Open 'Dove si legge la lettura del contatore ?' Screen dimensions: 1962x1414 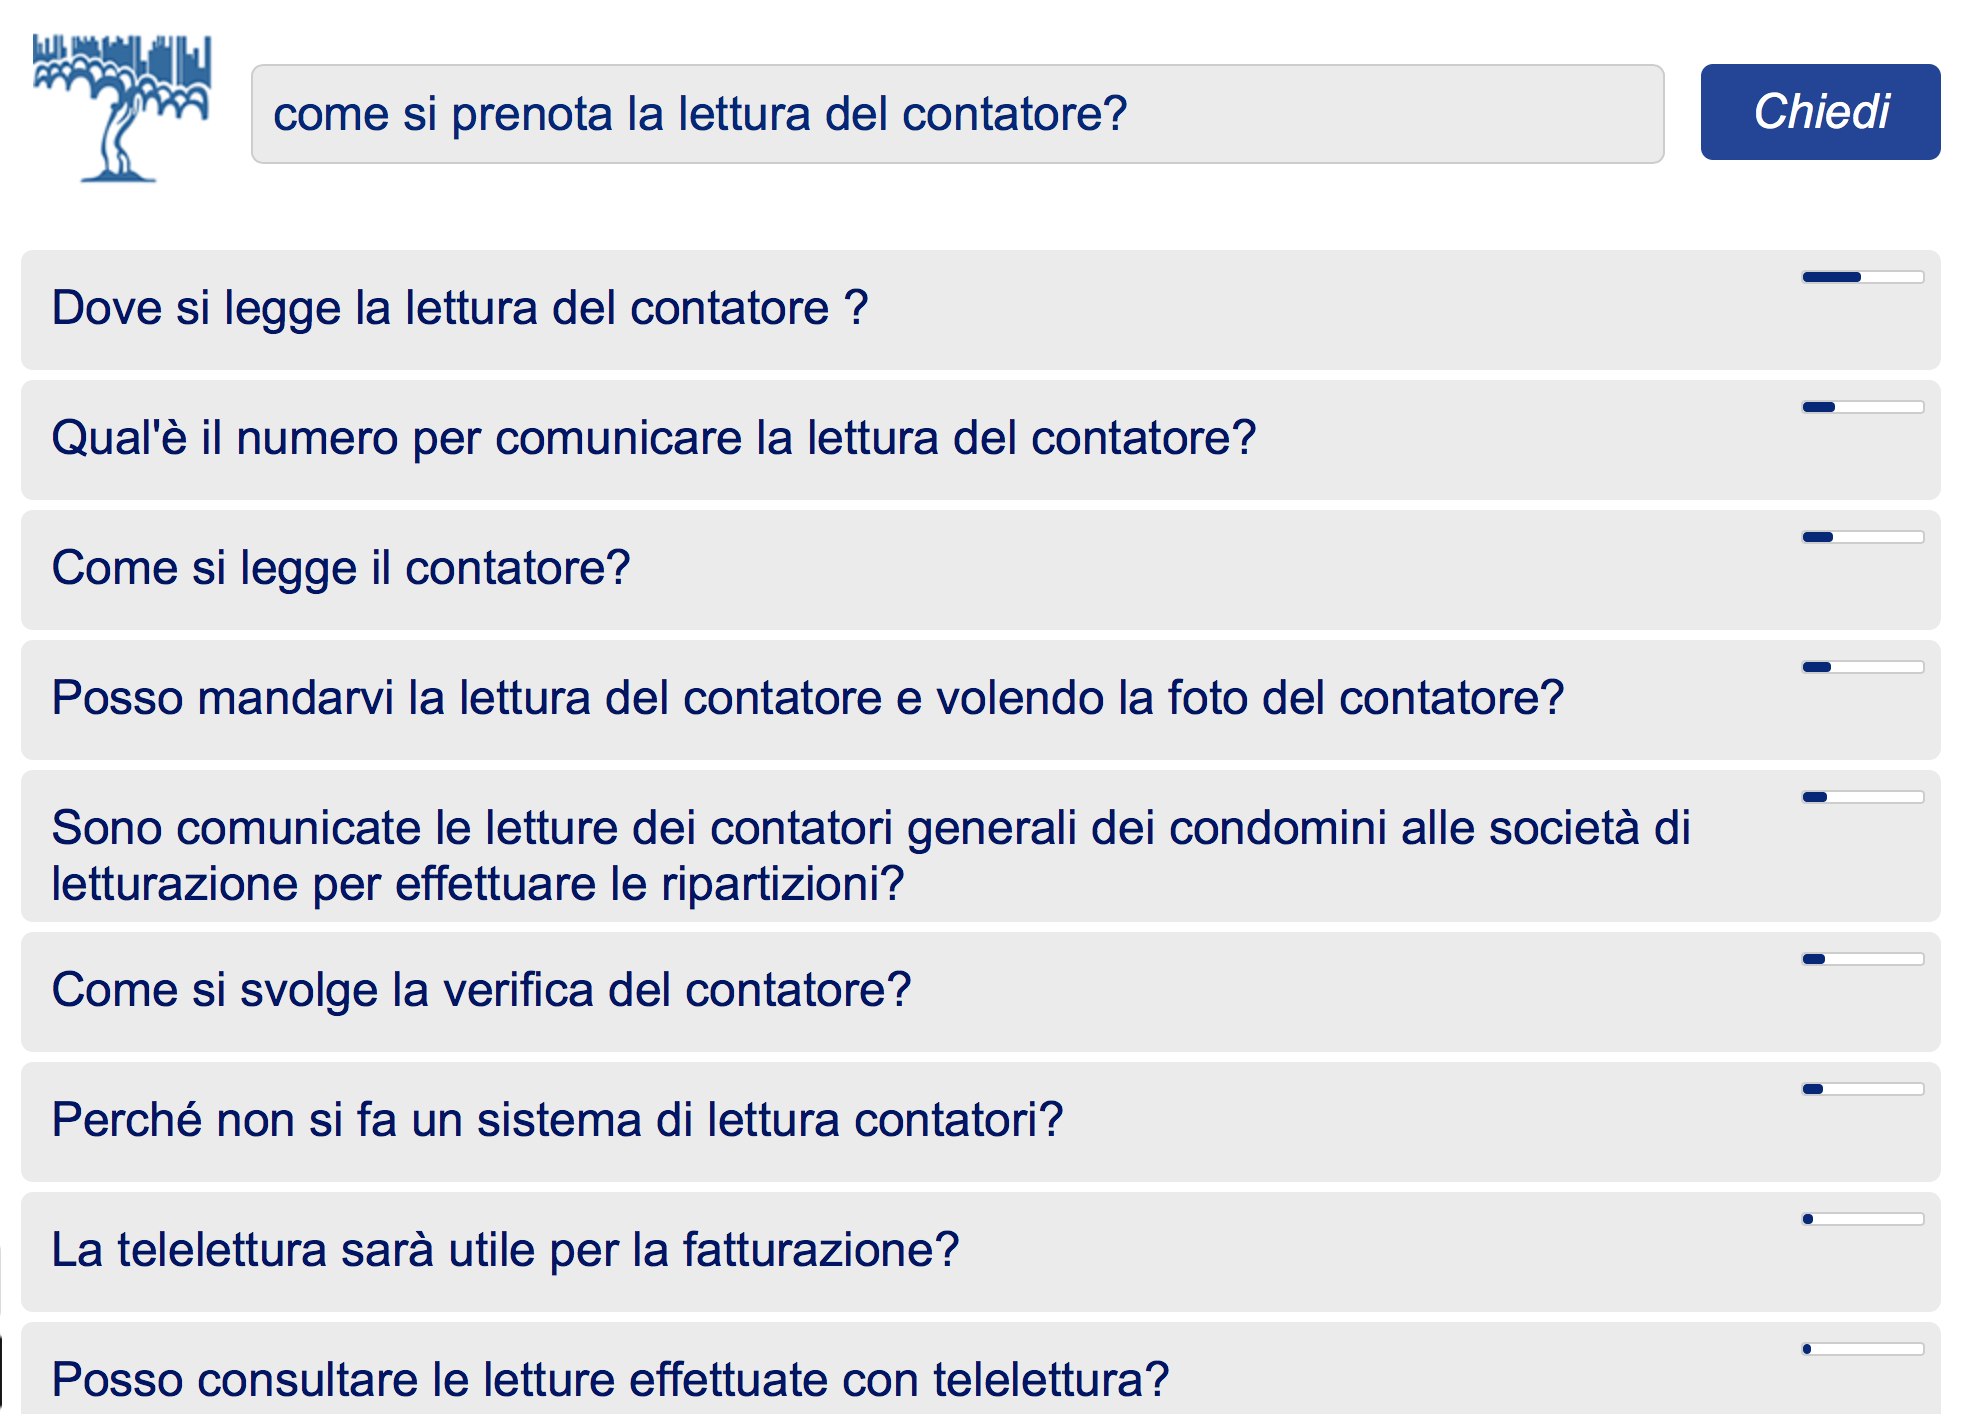(x=460, y=308)
